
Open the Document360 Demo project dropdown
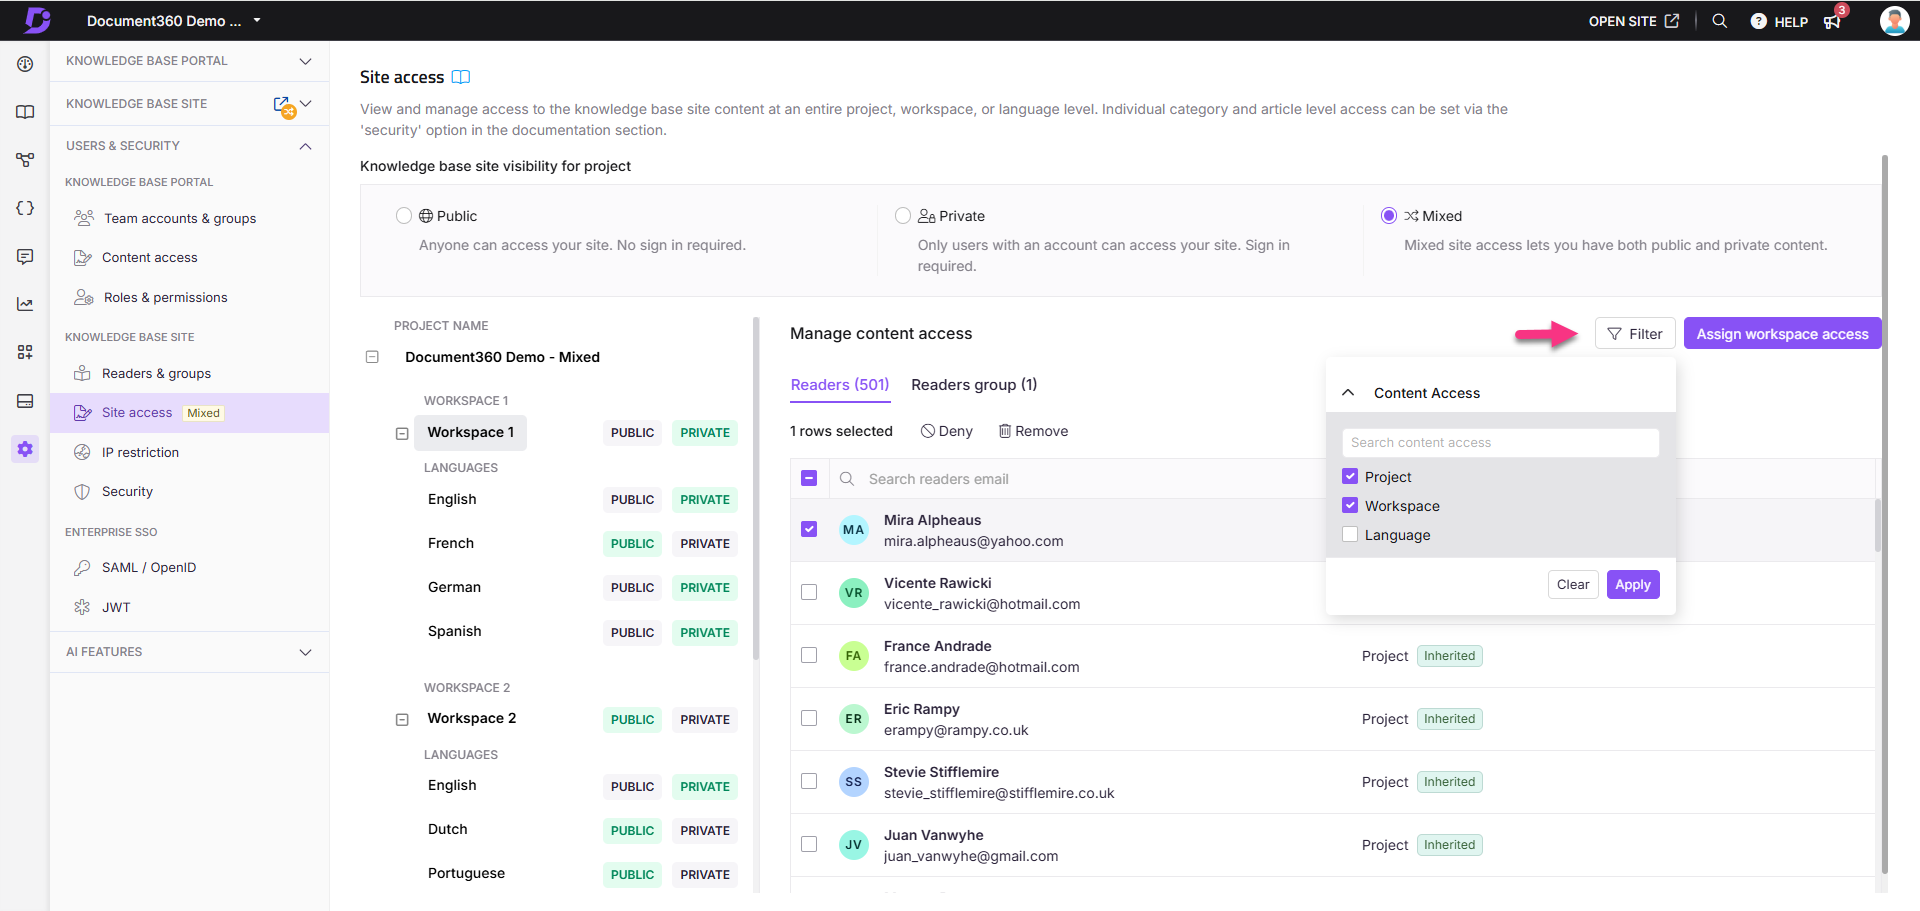(172, 20)
